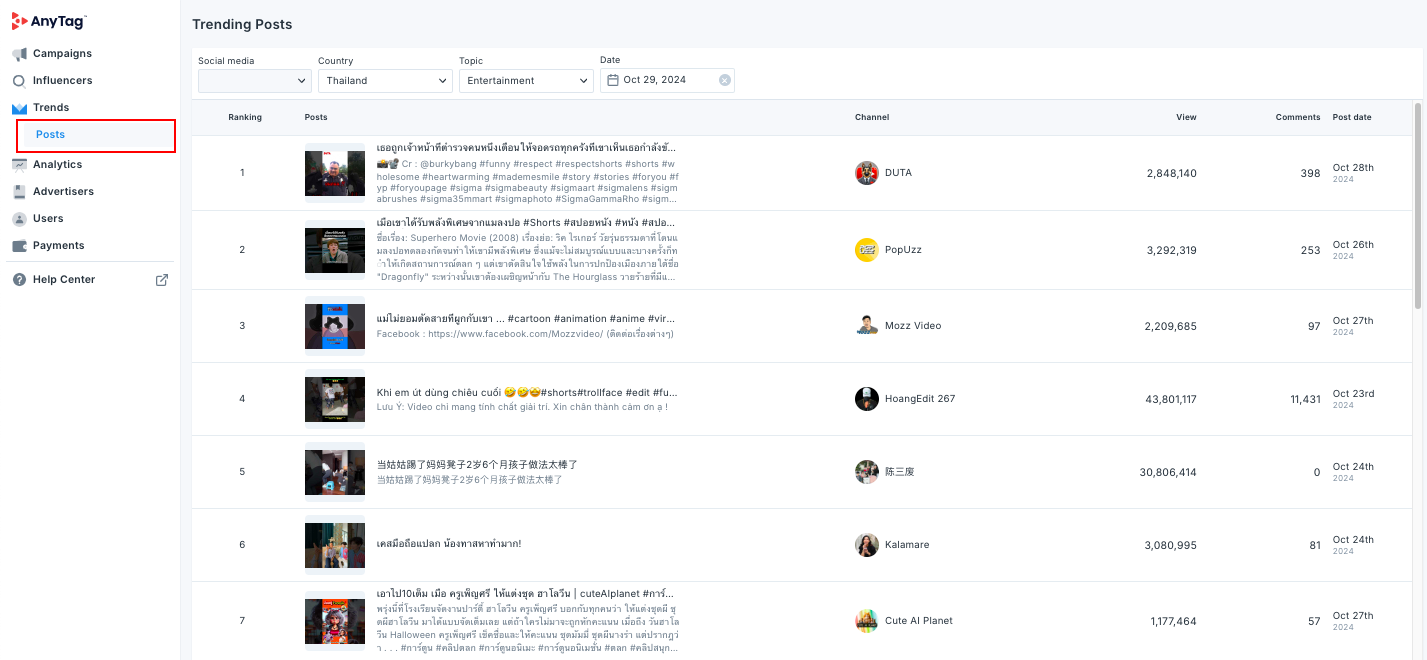Open Help Center external link icon
Screen dimensions: 1427x660
162,280
